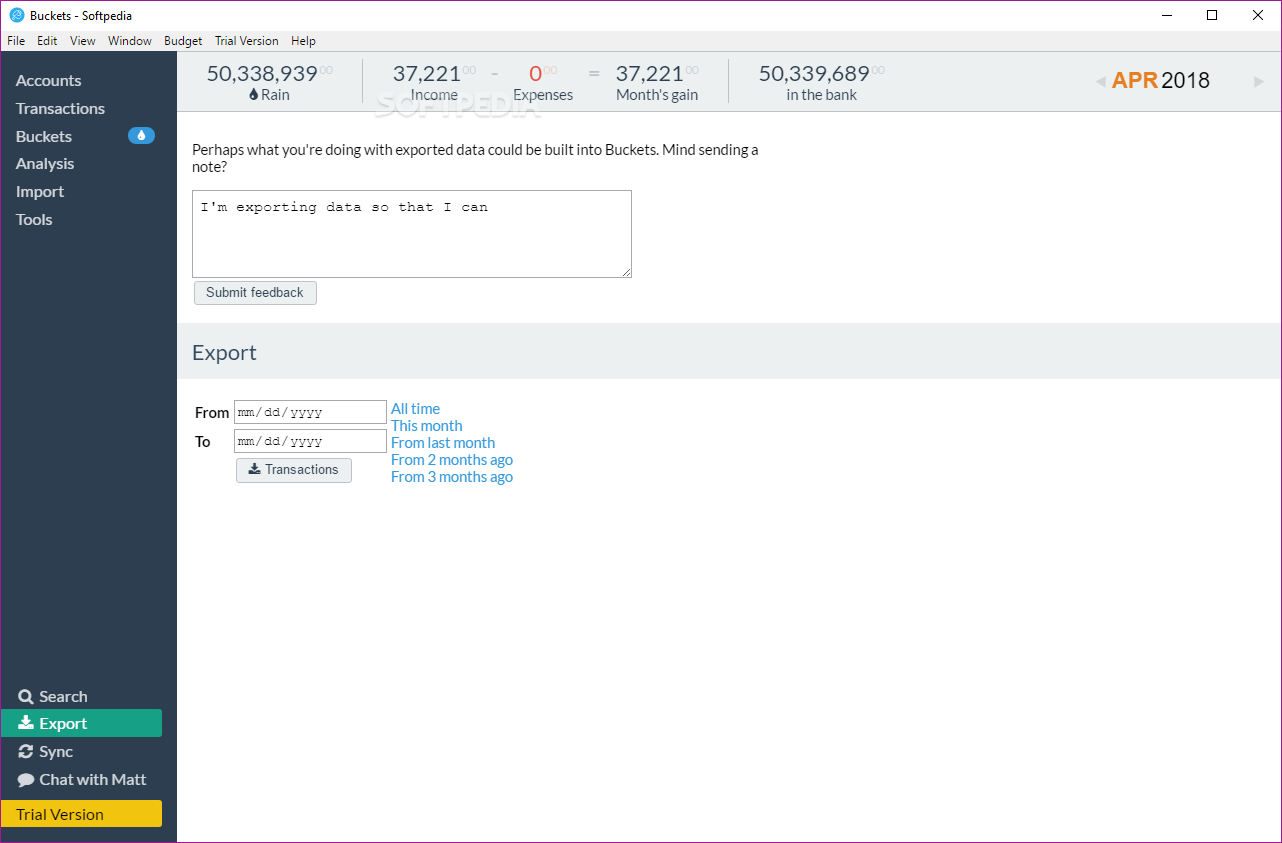Open Chat with Matt
The height and width of the screenshot is (843, 1282).
[82, 780]
